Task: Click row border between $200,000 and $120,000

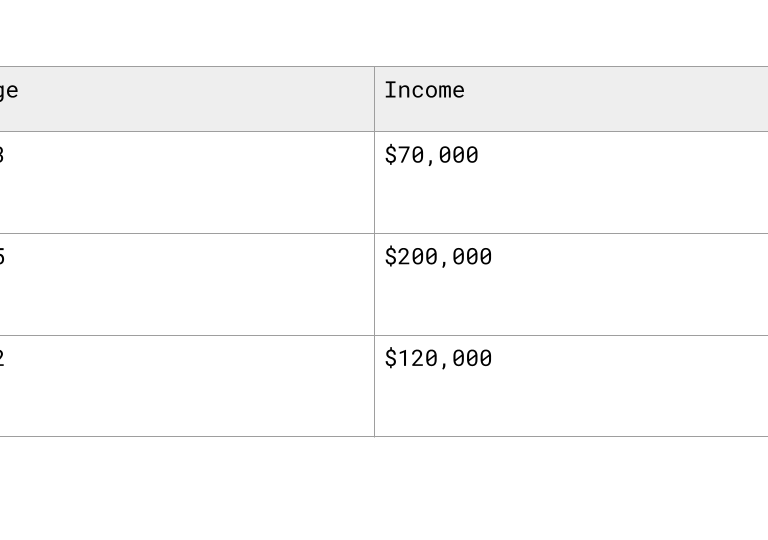Action: click(570, 335)
